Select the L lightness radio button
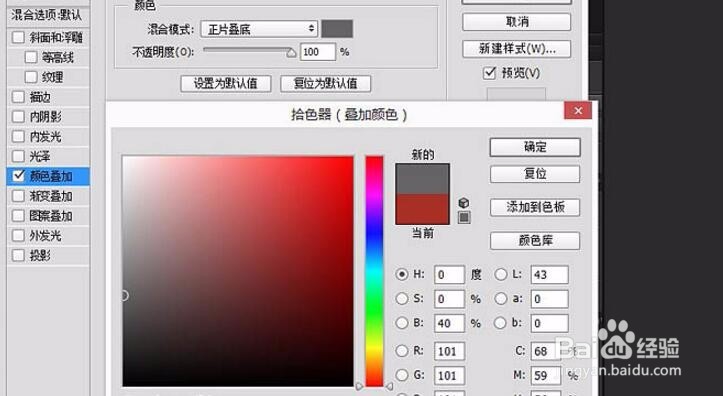 501,274
